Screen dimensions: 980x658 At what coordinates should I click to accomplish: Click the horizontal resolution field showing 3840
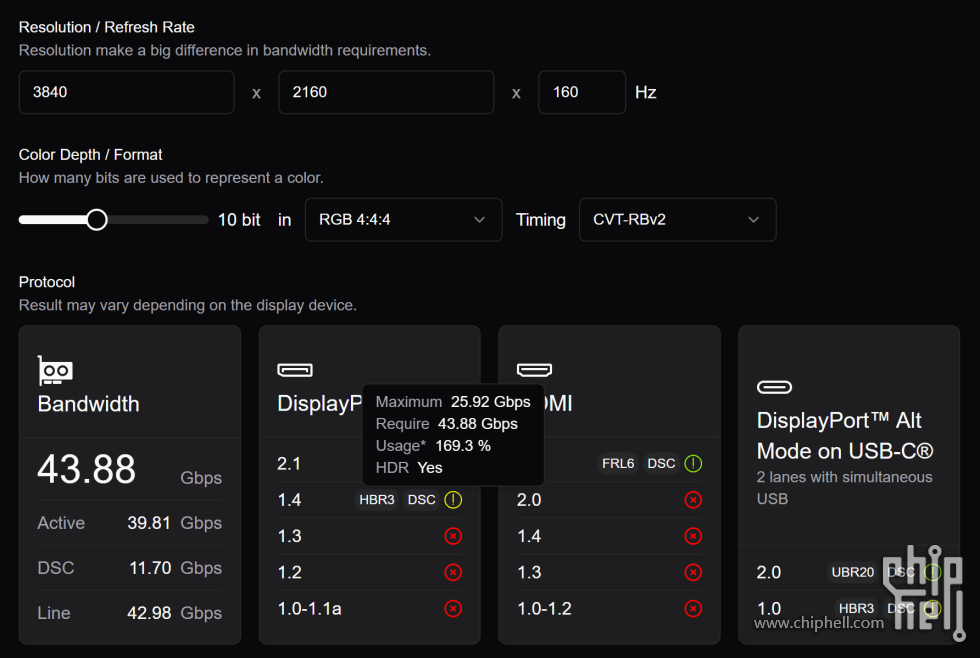[x=126, y=92]
